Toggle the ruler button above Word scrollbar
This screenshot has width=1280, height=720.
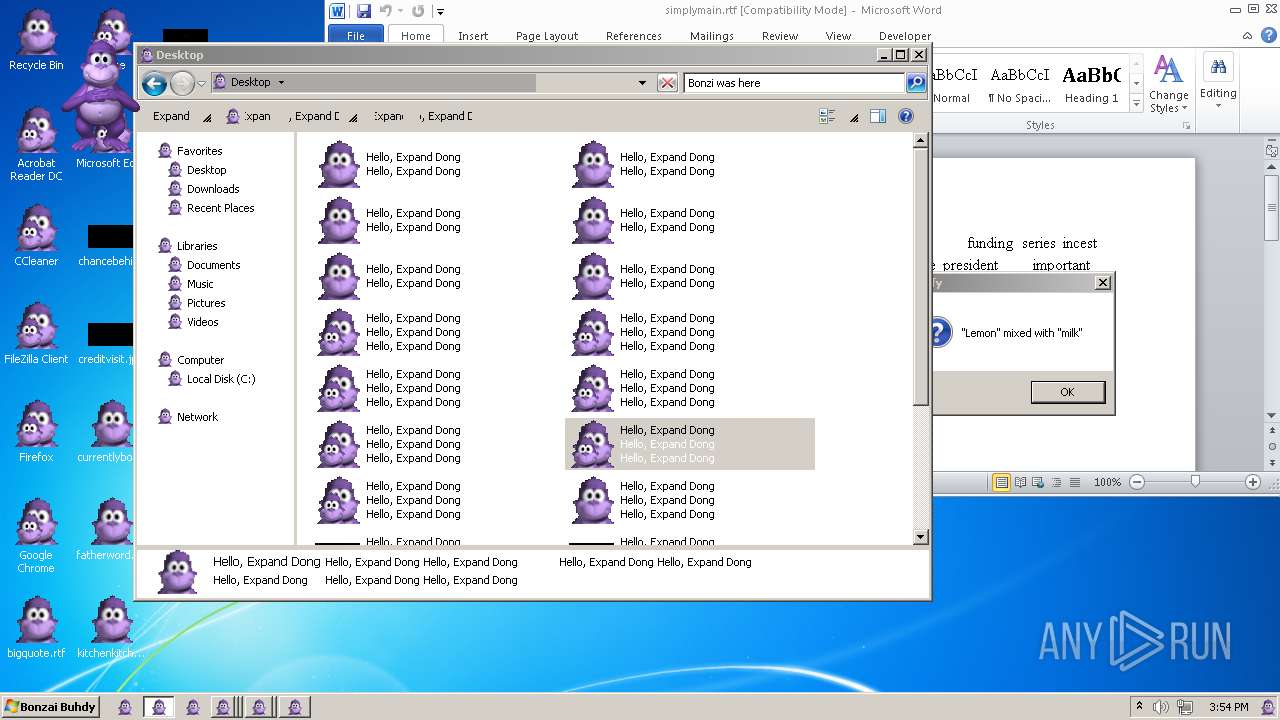pyautogui.click(x=1272, y=152)
